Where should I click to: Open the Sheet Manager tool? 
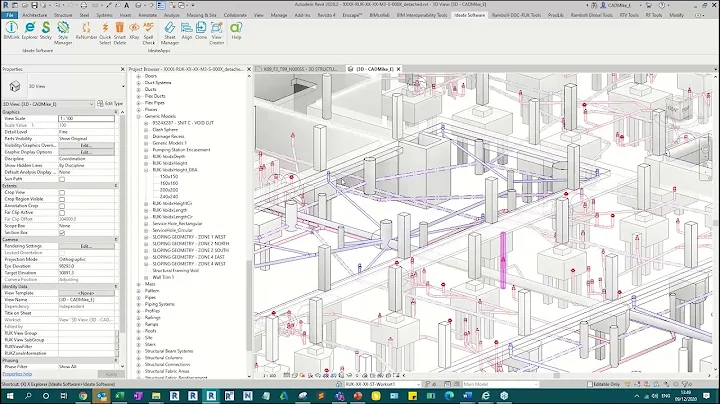[x=169, y=34]
